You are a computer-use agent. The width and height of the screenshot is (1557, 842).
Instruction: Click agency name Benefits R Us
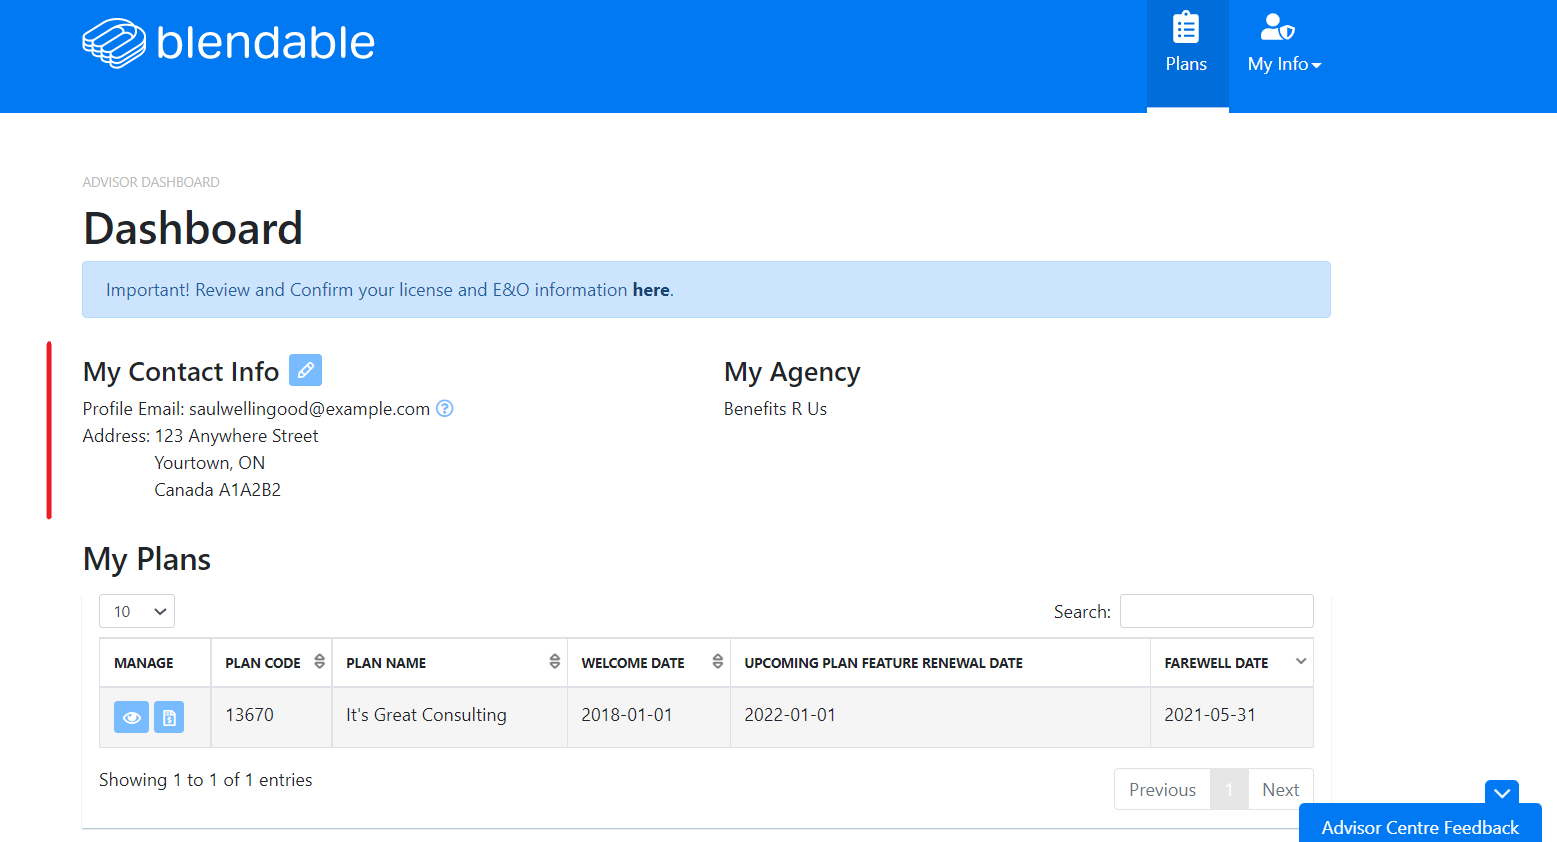(x=775, y=409)
